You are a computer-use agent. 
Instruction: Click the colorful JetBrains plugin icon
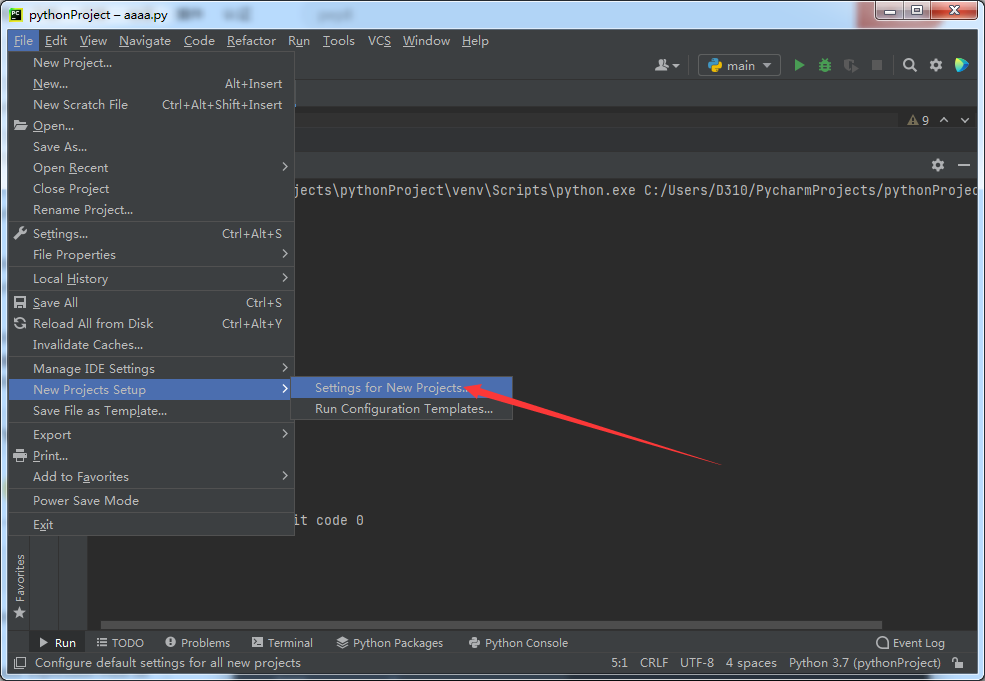(962, 65)
